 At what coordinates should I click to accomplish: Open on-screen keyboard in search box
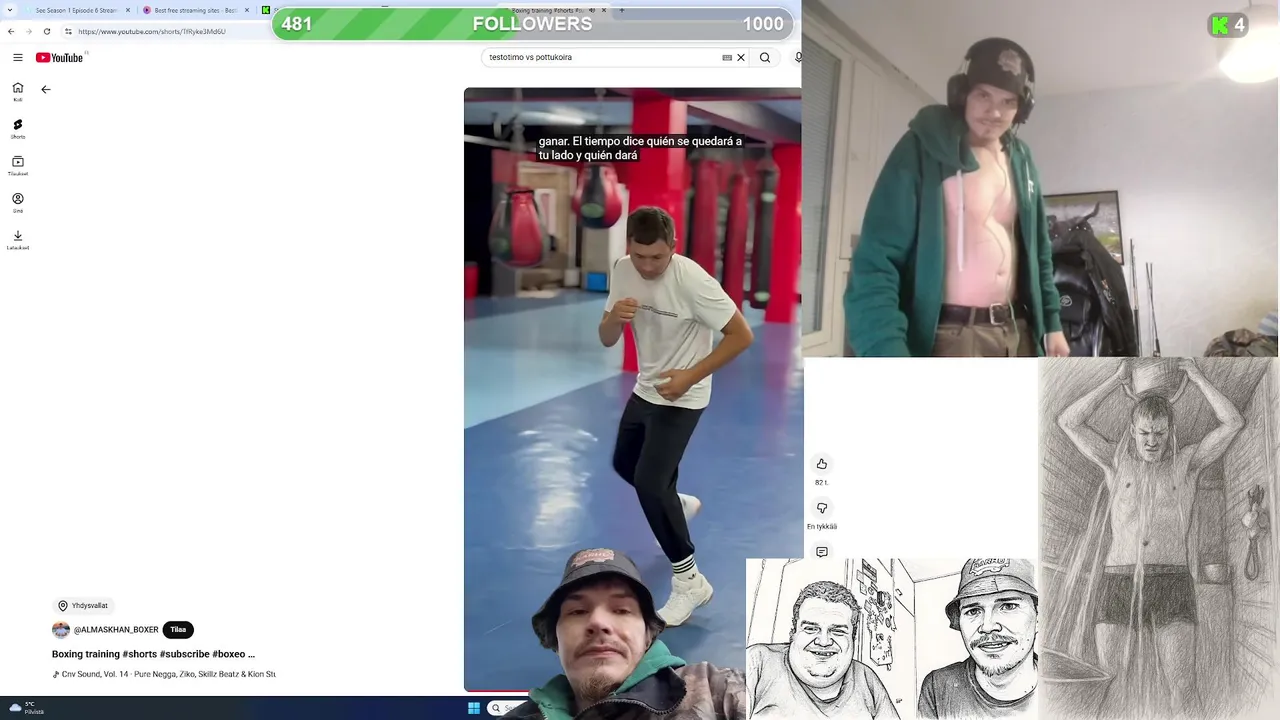(x=727, y=58)
